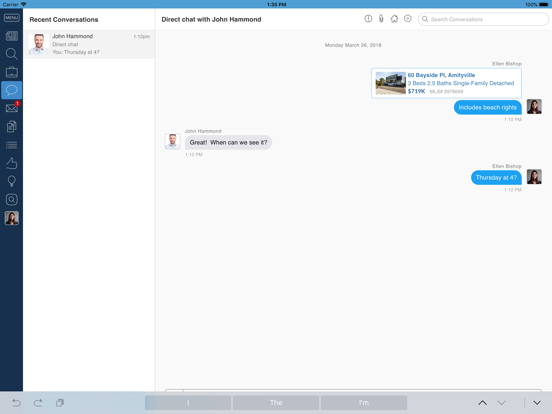Click the 'Includes beach rights' message bubble
Image resolution: width=552 pixels, height=414 pixels.
coord(488,107)
